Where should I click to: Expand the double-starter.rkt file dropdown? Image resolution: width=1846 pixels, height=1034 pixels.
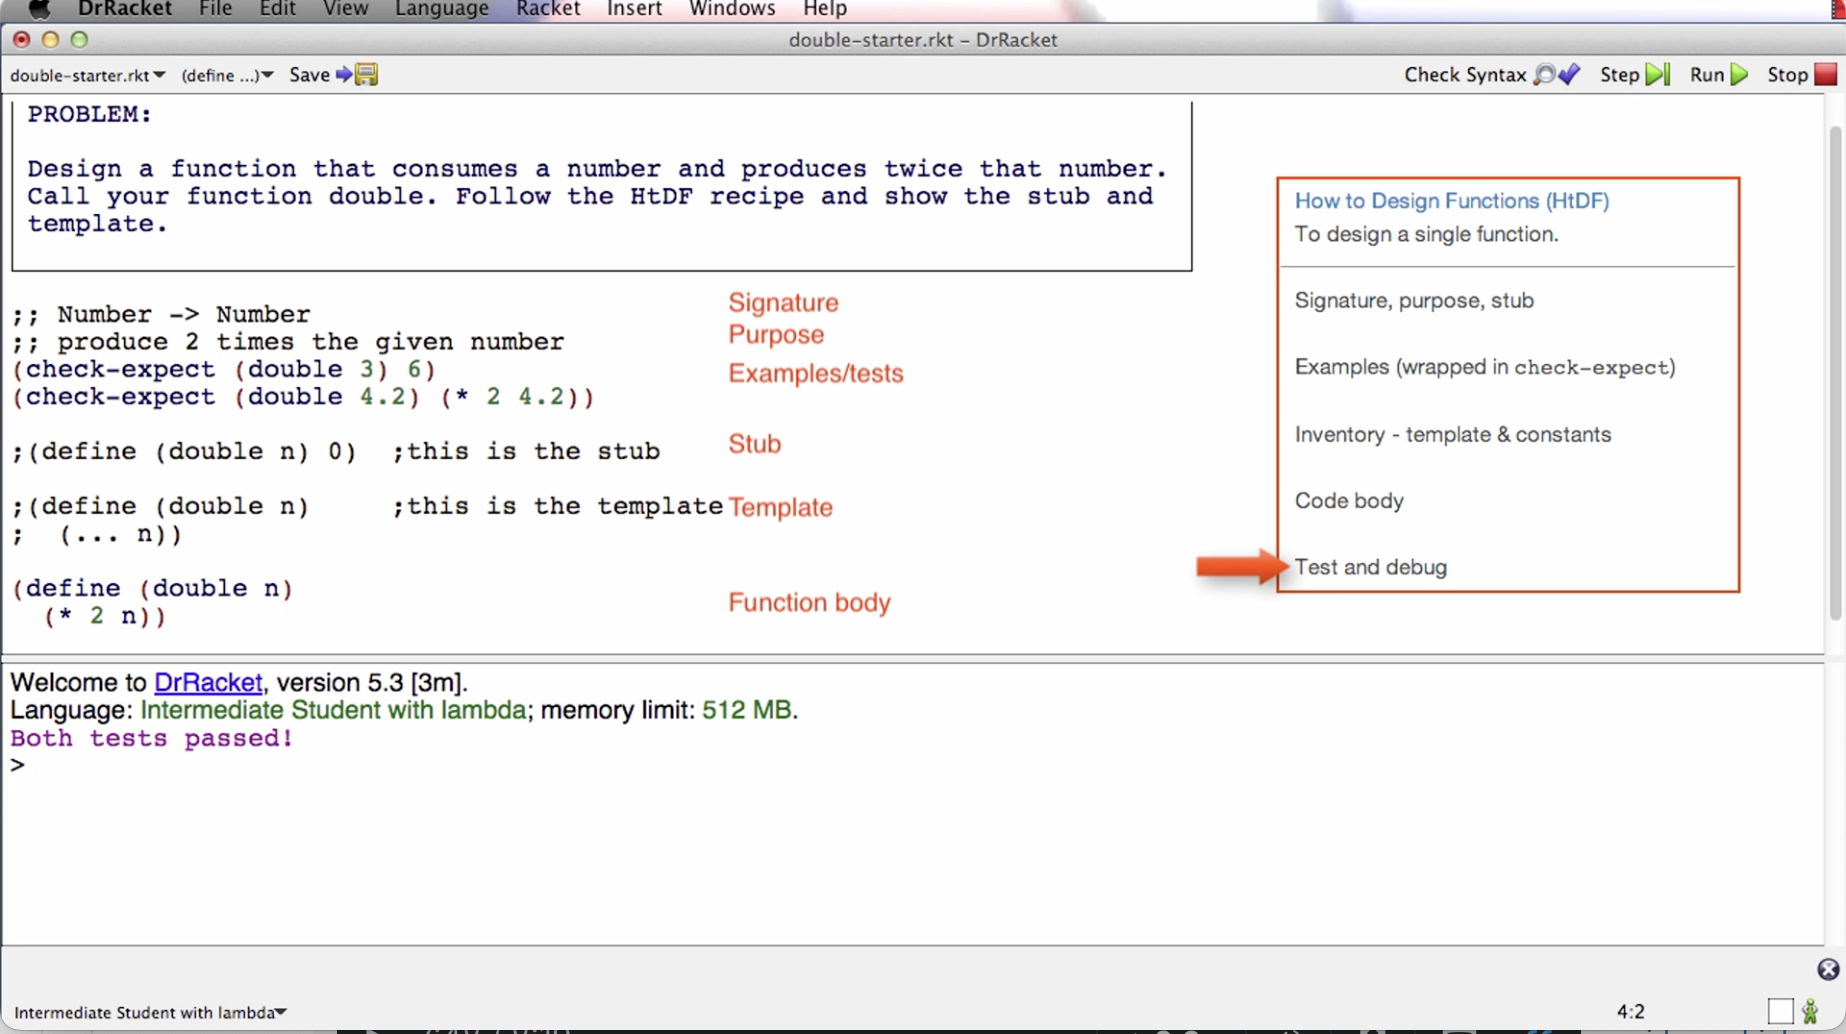[x=88, y=75]
